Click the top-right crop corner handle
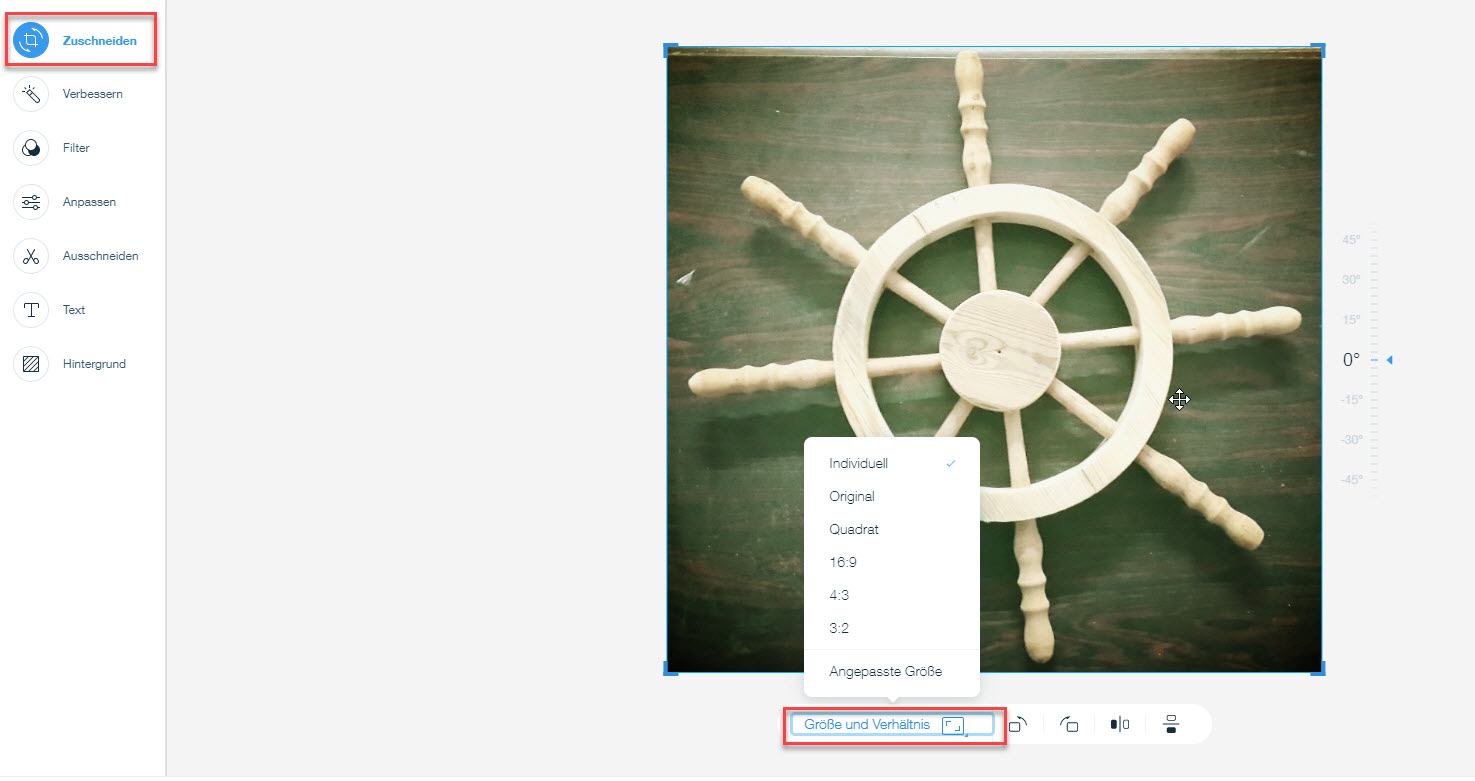 [1320, 49]
